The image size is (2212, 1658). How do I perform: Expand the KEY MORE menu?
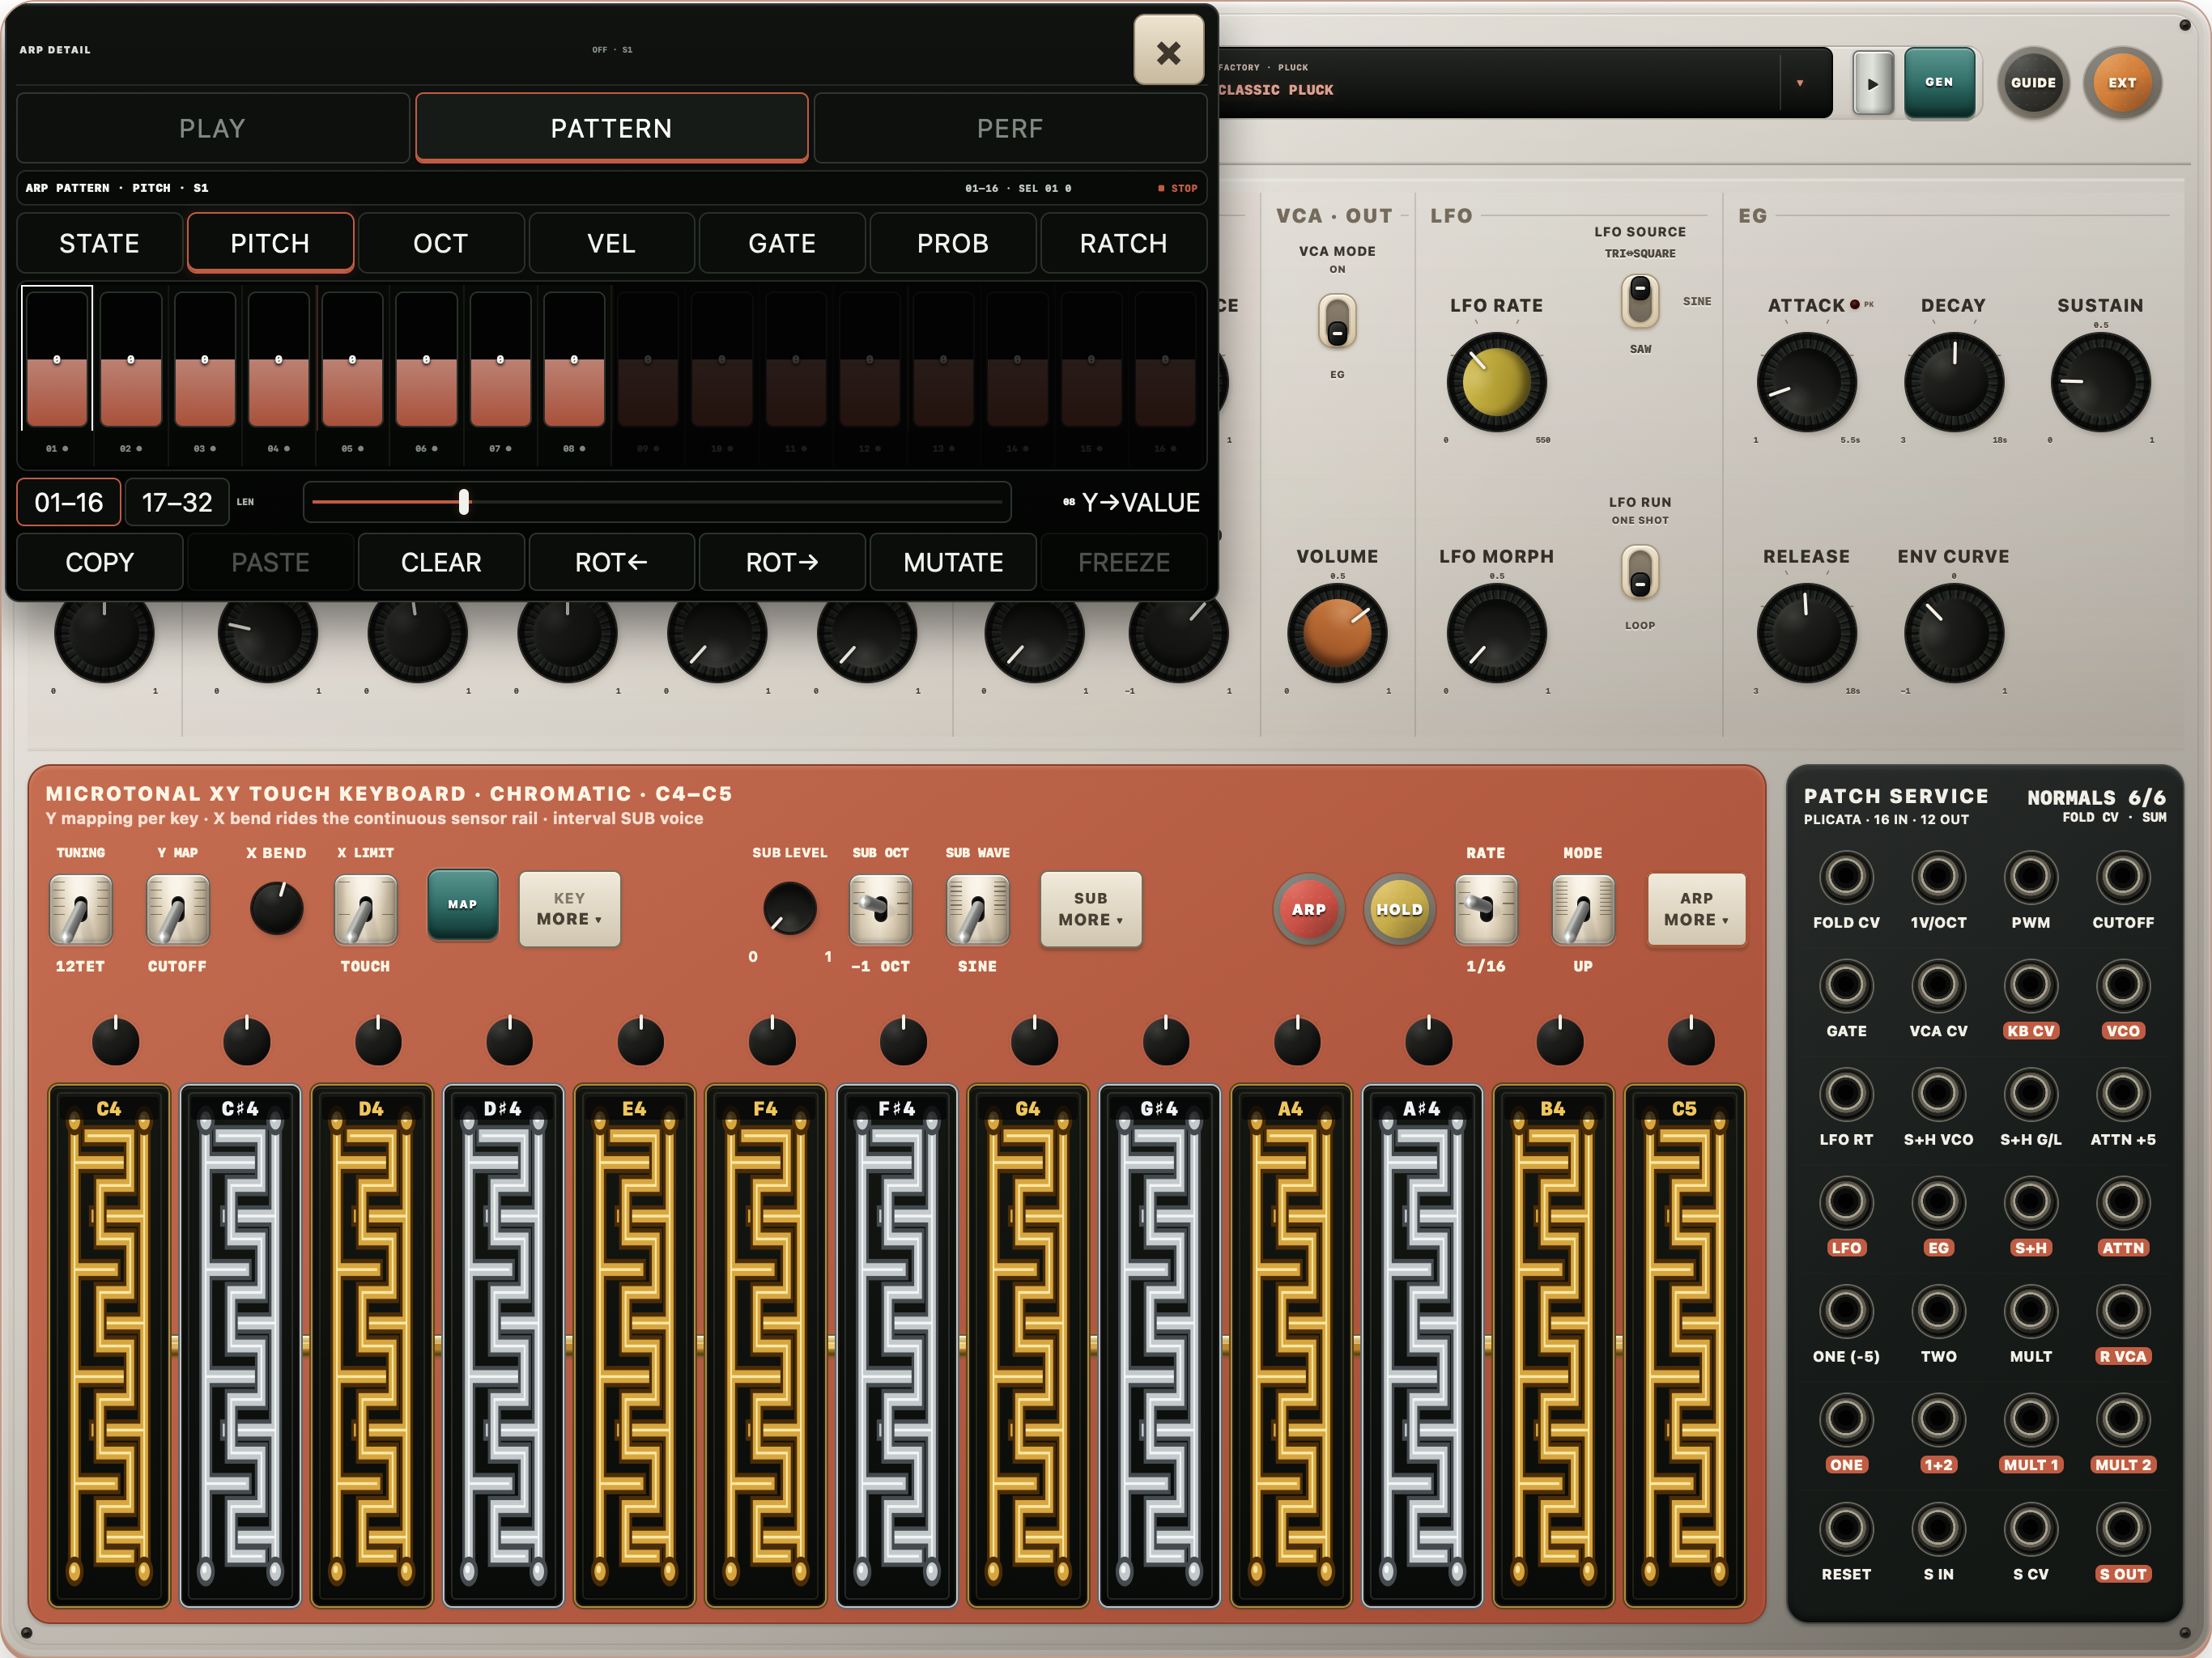(569, 909)
